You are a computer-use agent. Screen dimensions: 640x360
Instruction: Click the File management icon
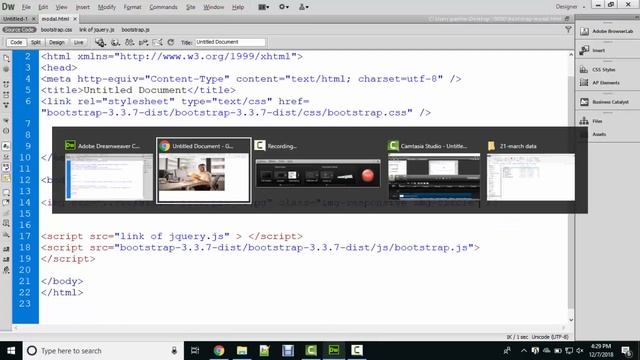click(x=129, y=42)
